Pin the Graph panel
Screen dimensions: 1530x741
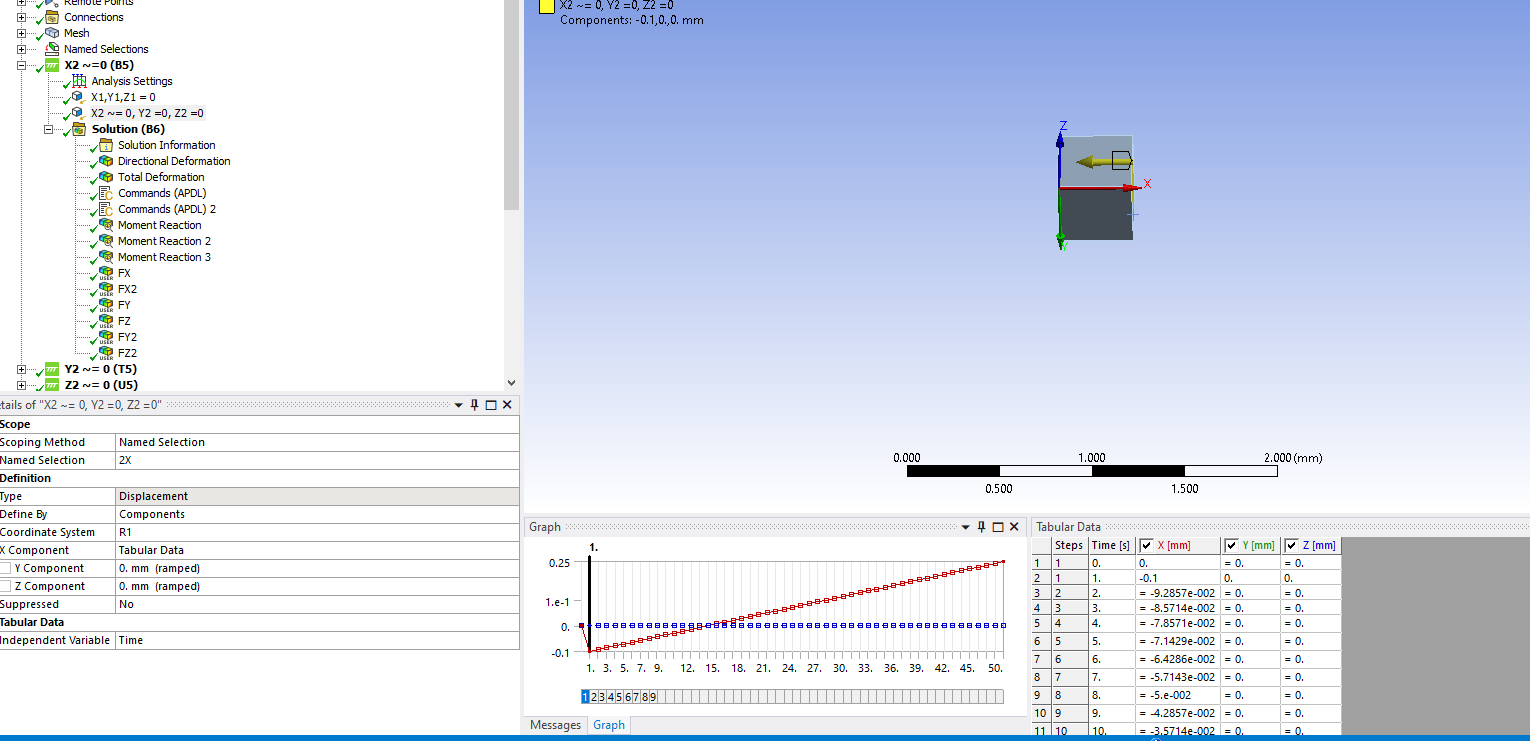point(981,527)
